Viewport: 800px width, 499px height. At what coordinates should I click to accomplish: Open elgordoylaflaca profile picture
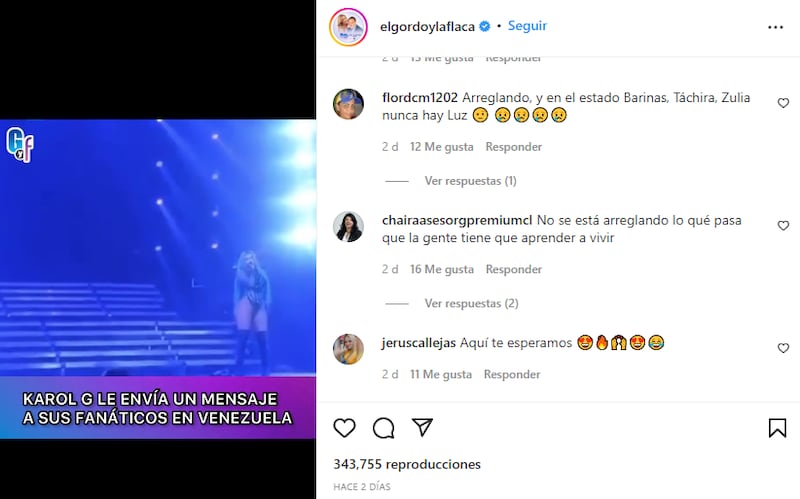(348, 27)
